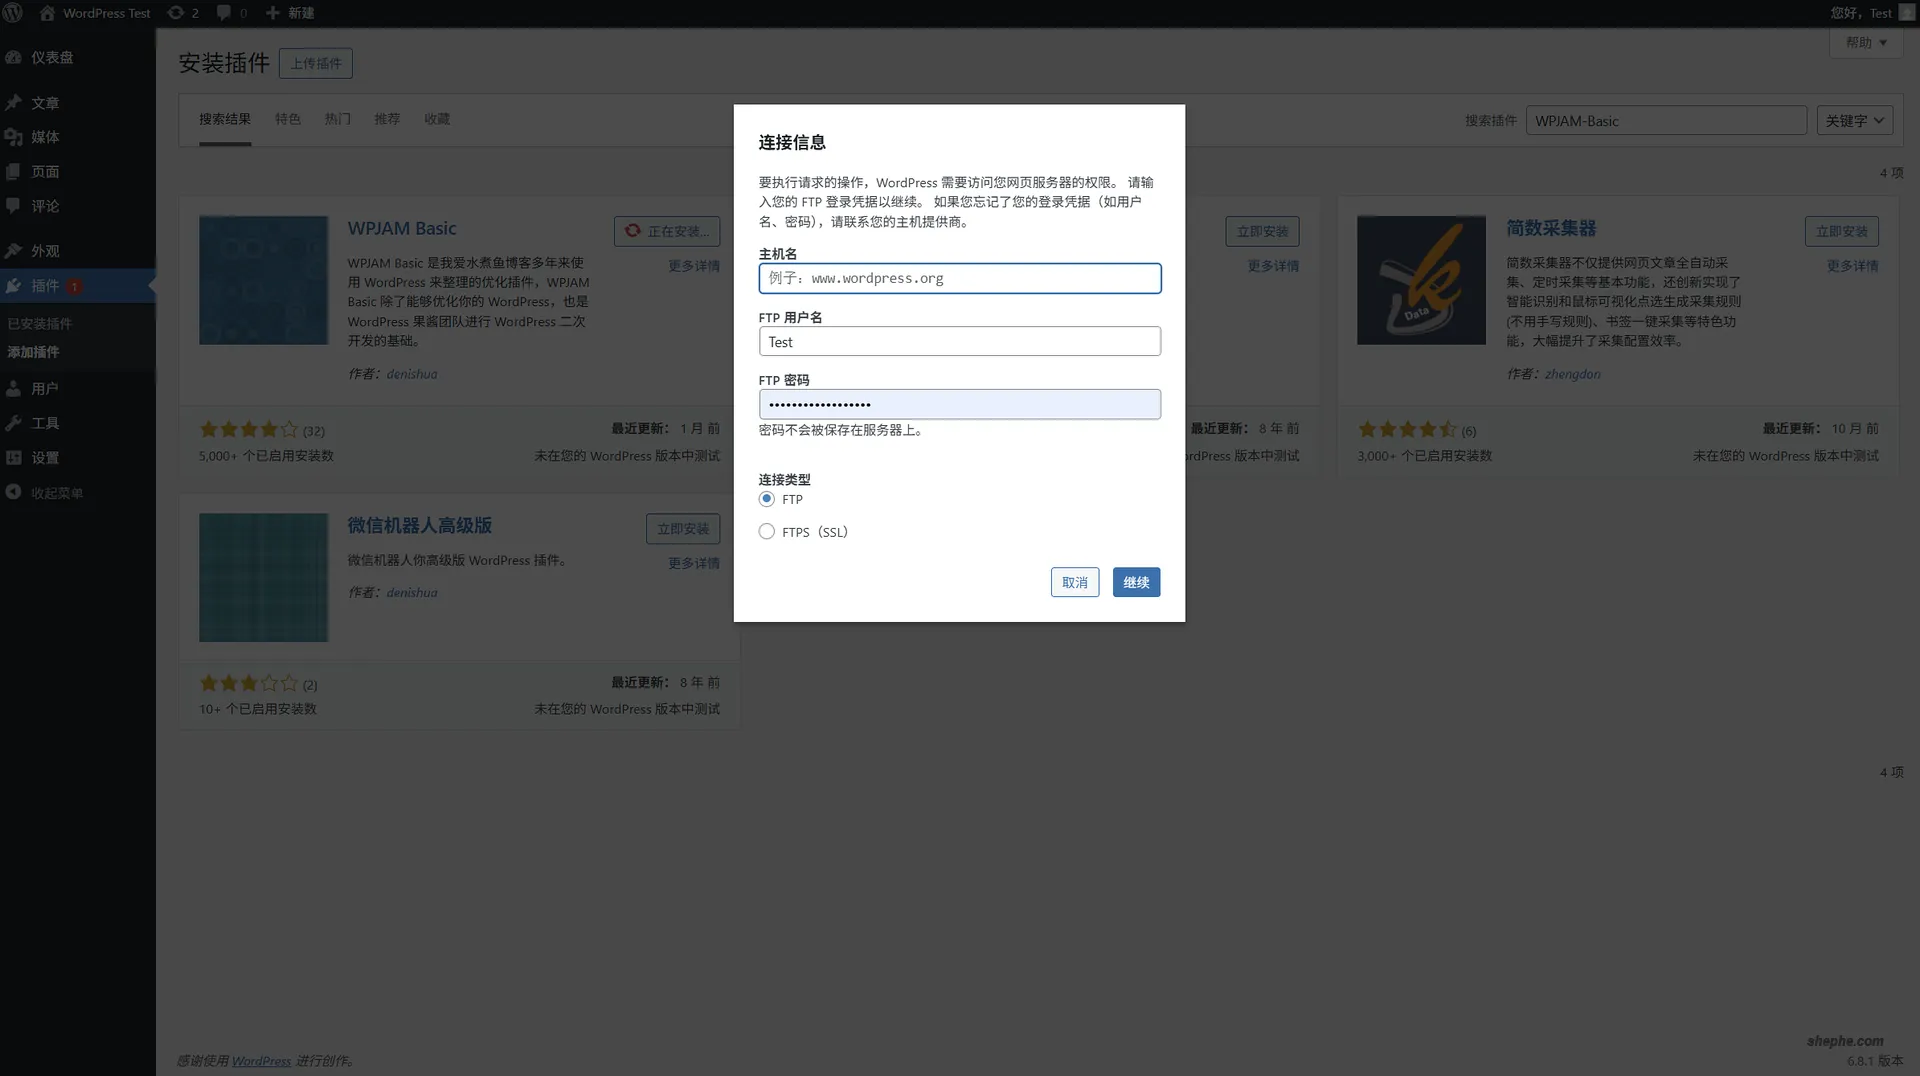The height and width of the screenshot is (1076, 1920).
Task: Open the 仪表盘 (Dashboard) sidebar icon
Action: pyautogui.click(x=14, y=57)
